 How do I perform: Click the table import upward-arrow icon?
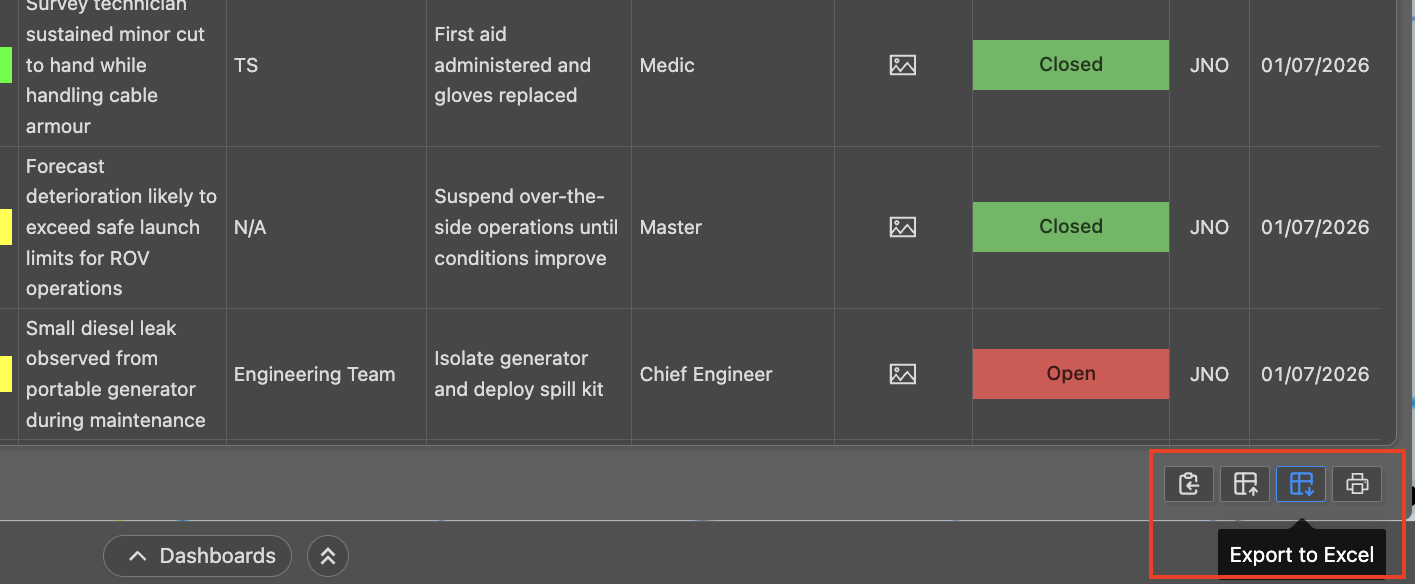coord(1245,484)
